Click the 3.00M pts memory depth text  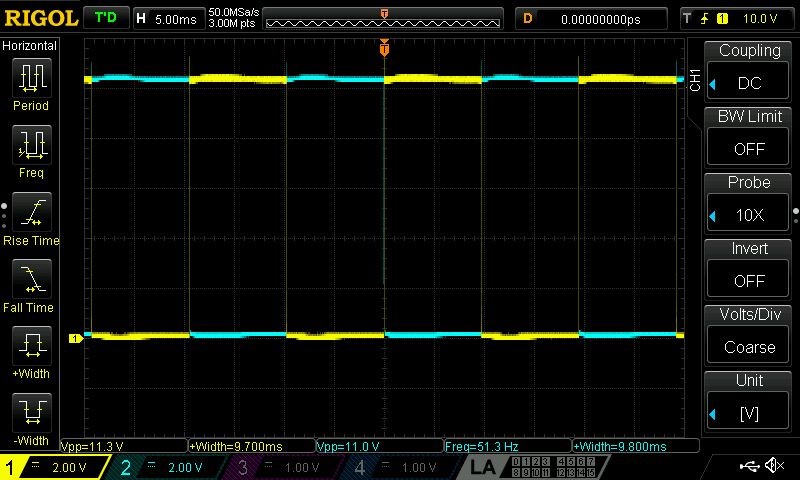pyautogui.click(x=231, y=23)
